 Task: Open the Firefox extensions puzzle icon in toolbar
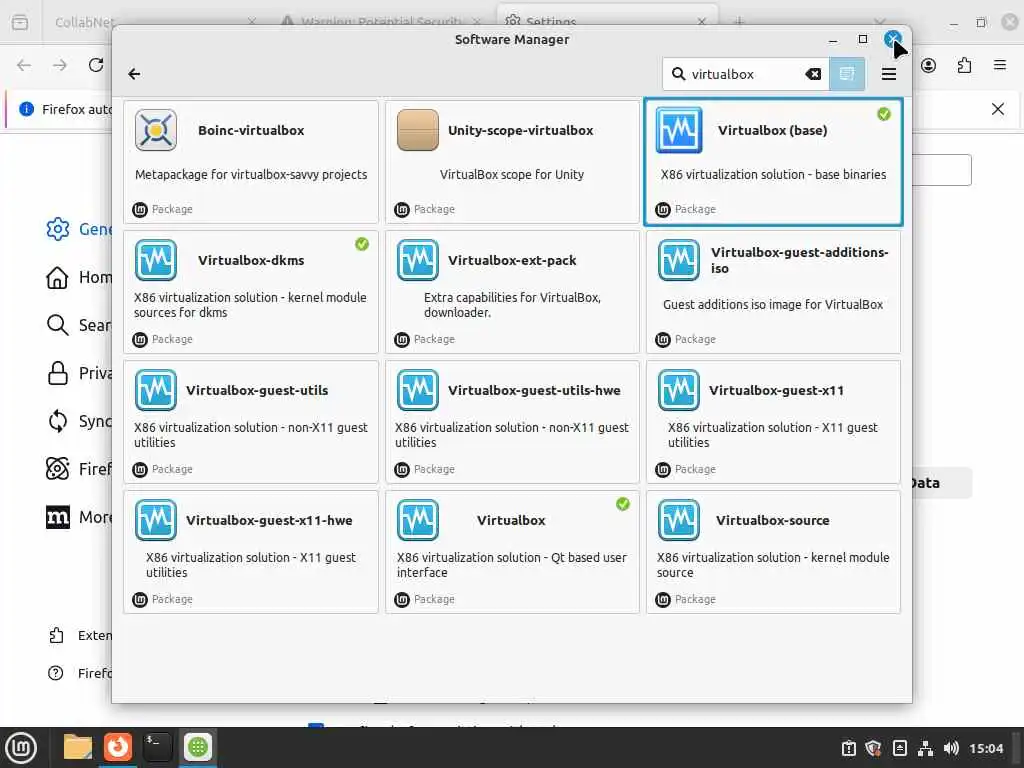click(x=964, y=65)
